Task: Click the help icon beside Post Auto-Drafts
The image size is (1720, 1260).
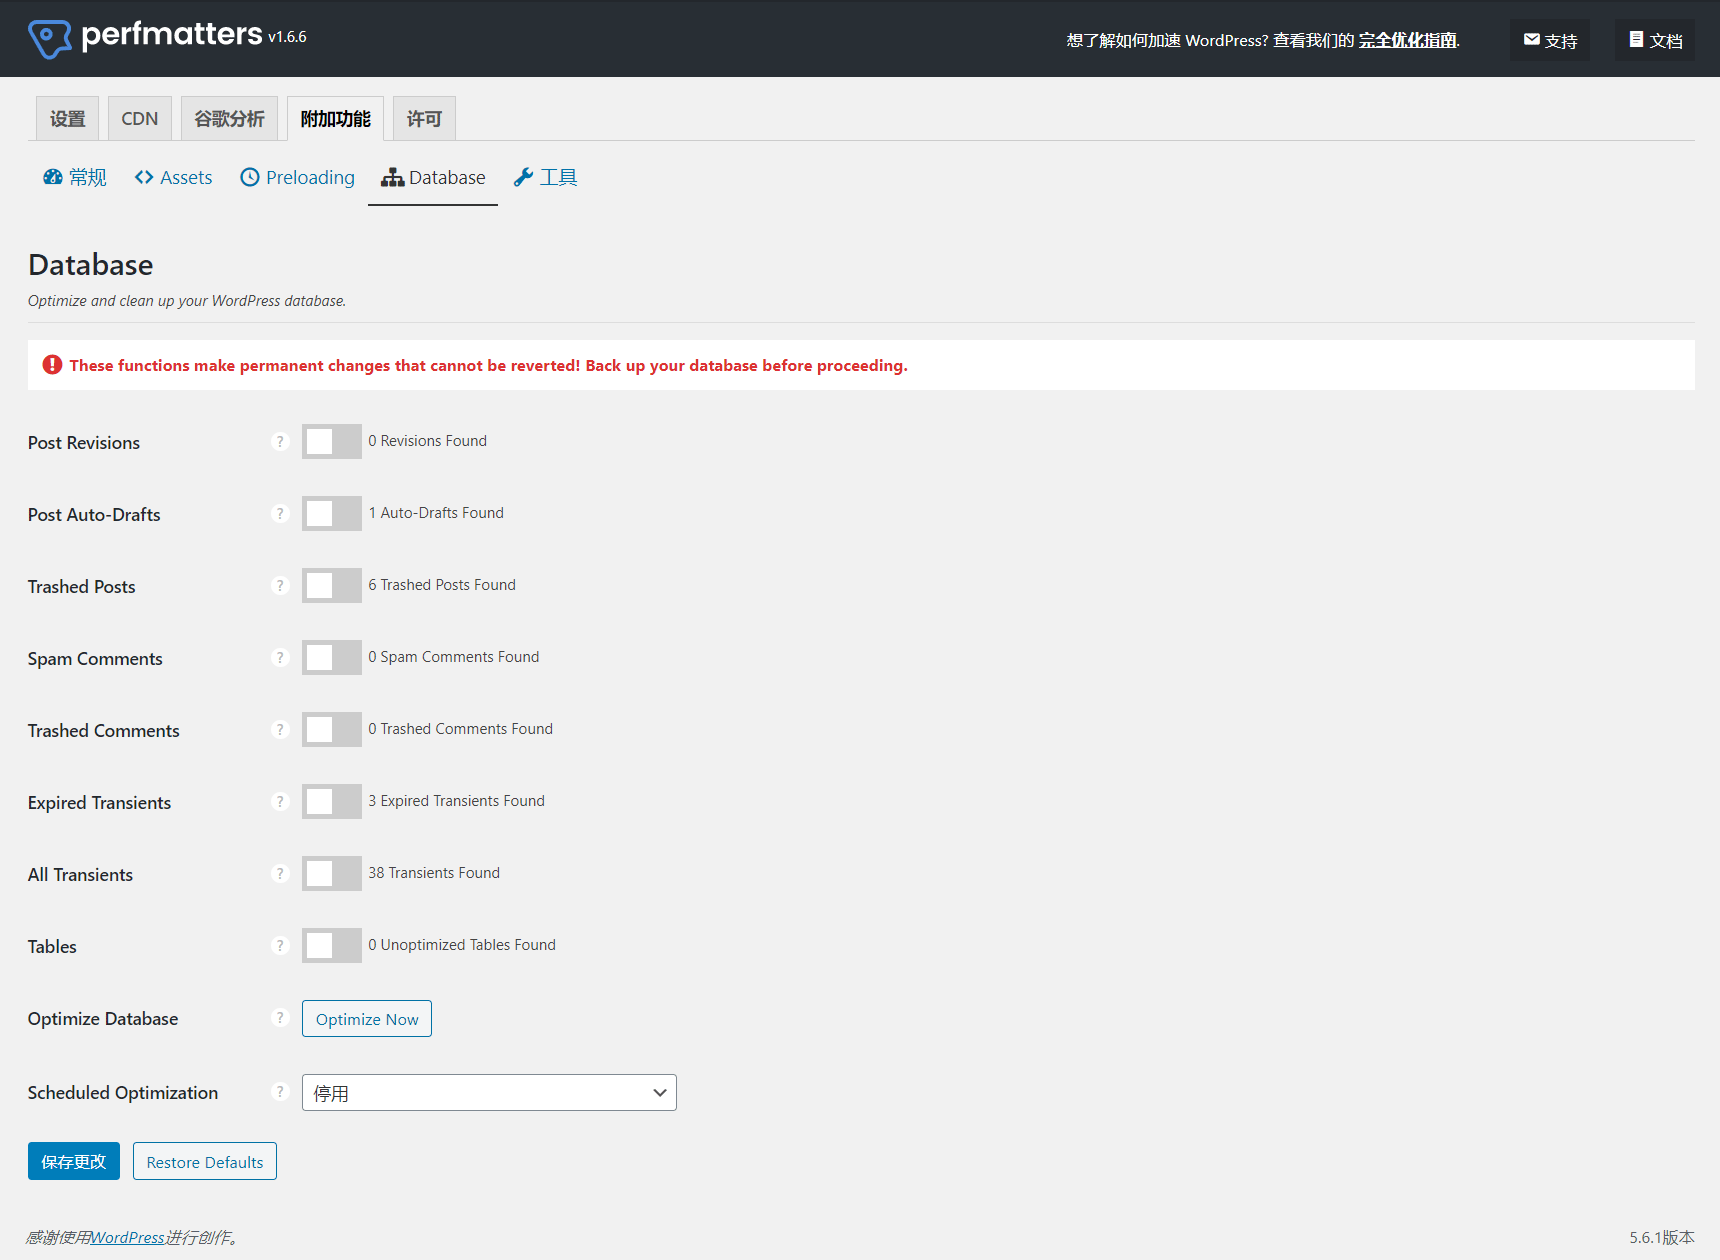Action: click(280, 513)
